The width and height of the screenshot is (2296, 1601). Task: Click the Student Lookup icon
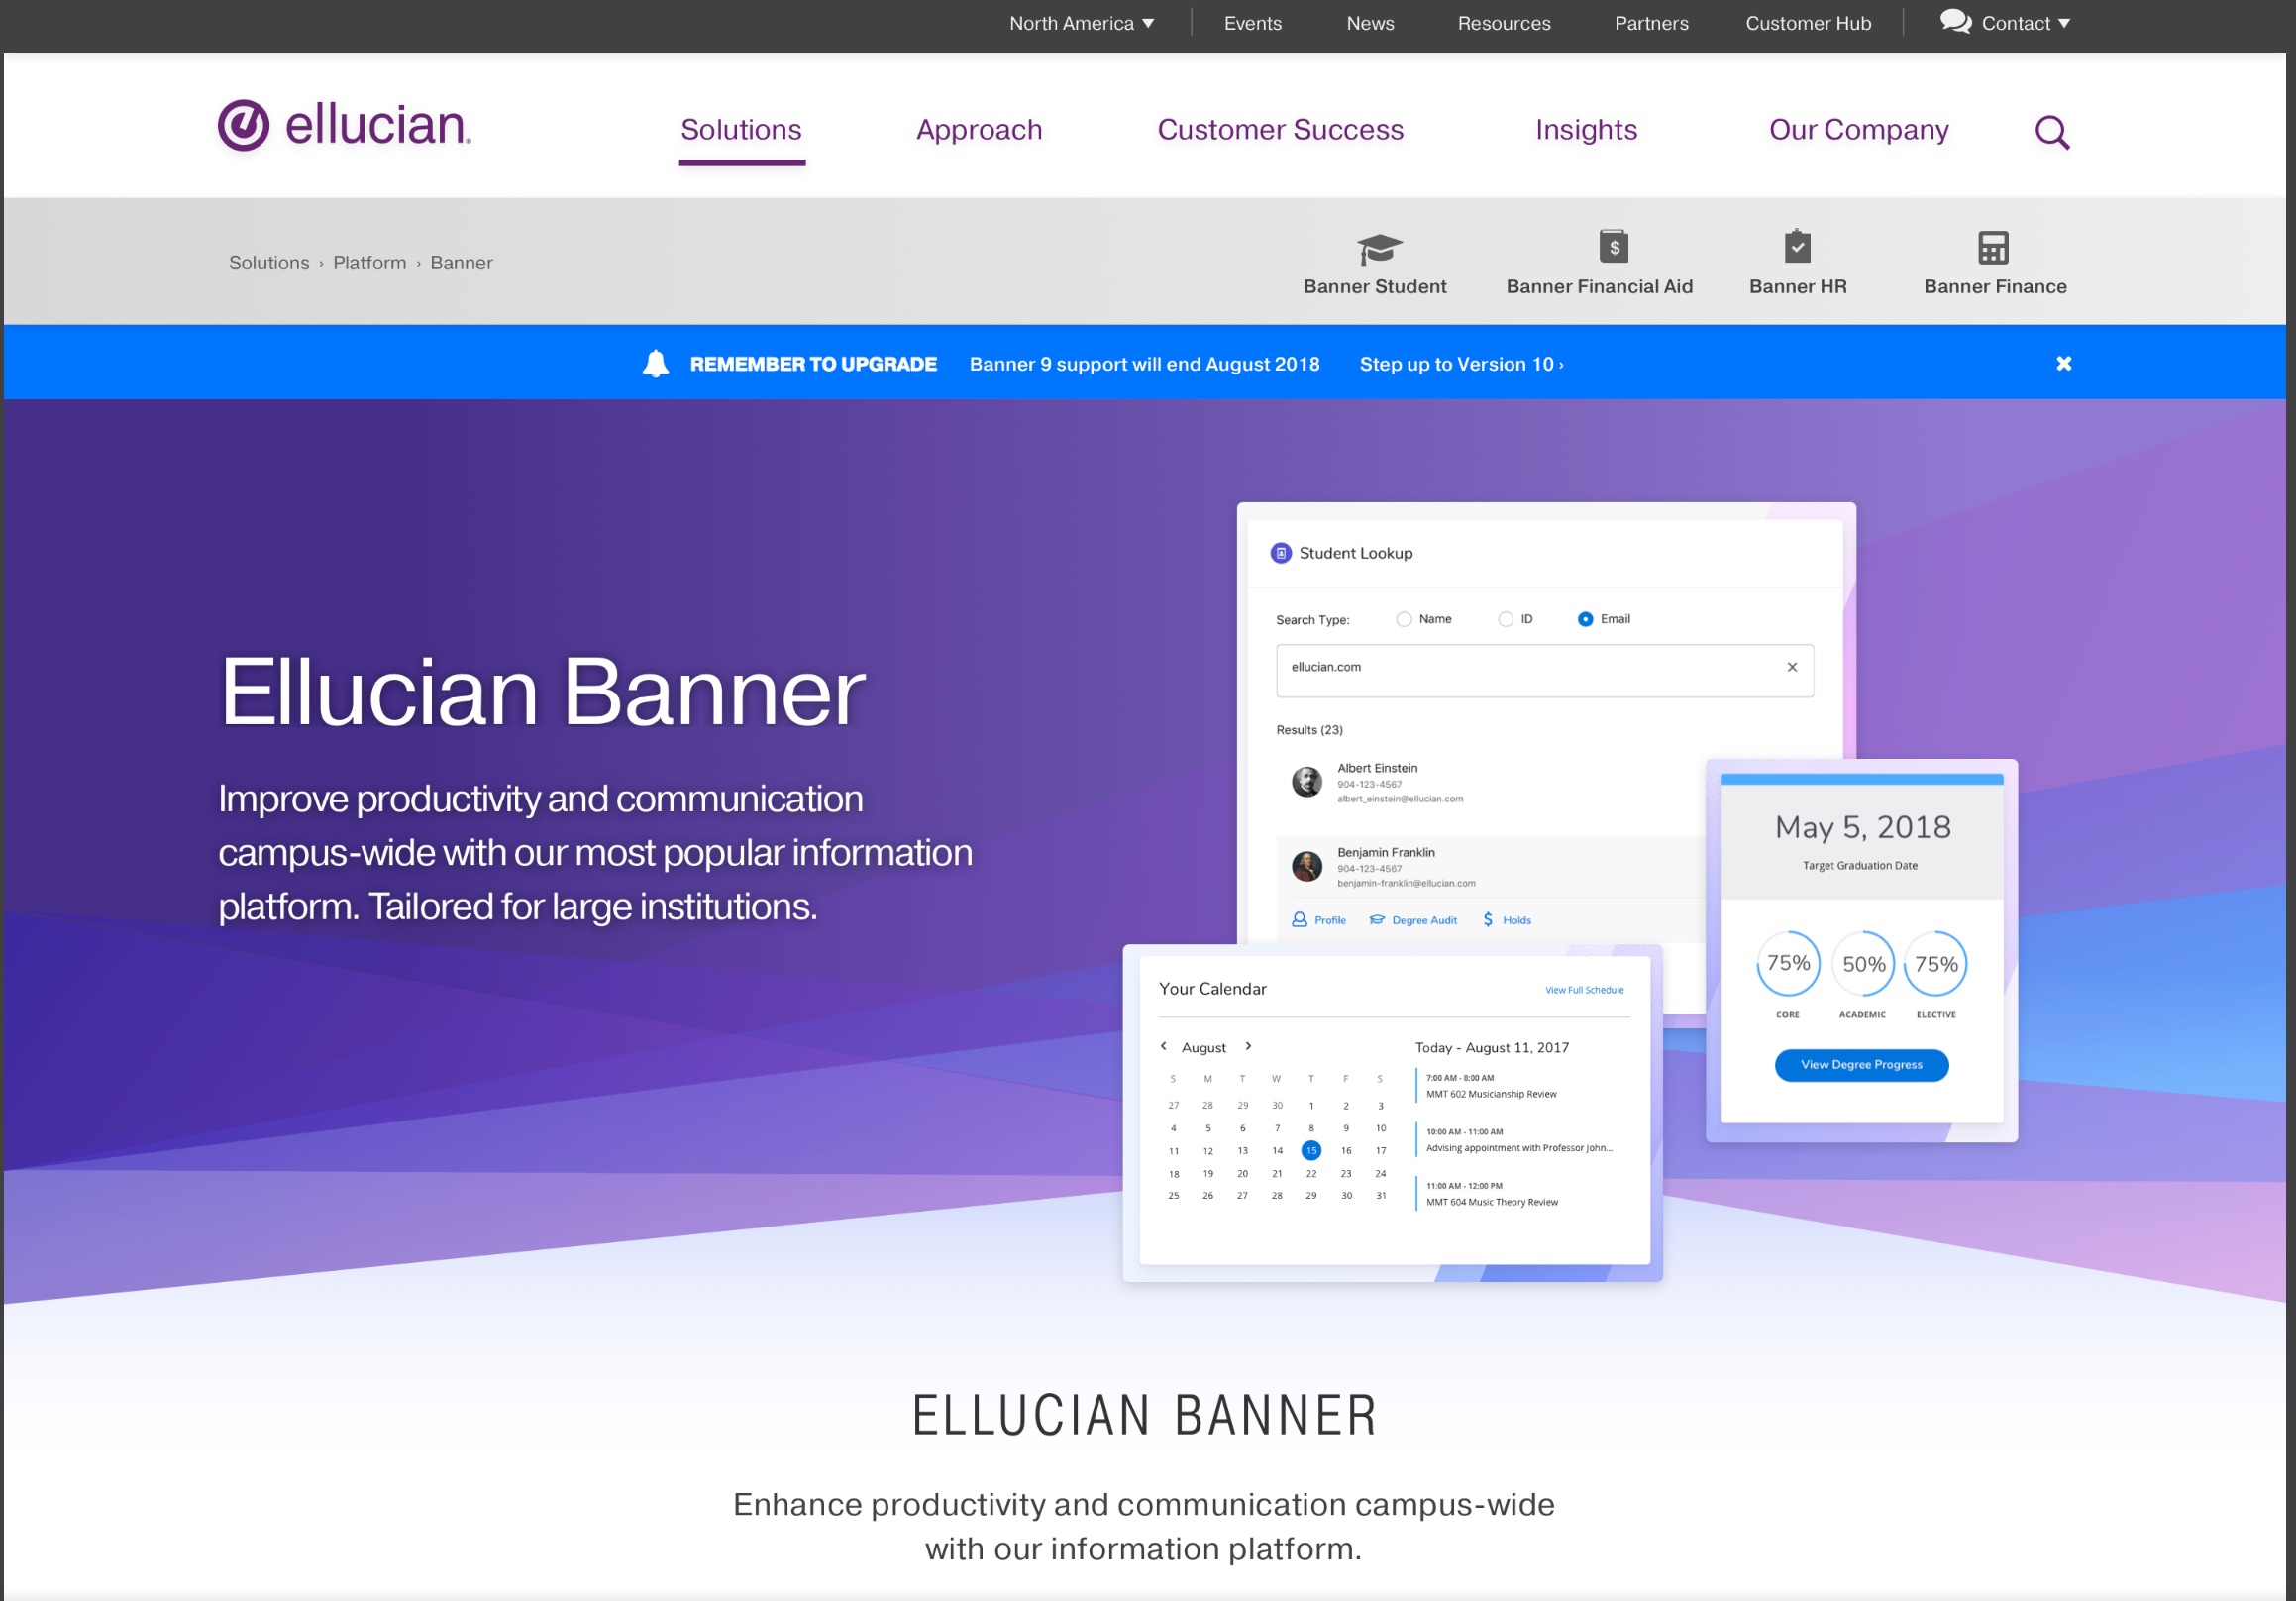click(x=1280, y=553)
